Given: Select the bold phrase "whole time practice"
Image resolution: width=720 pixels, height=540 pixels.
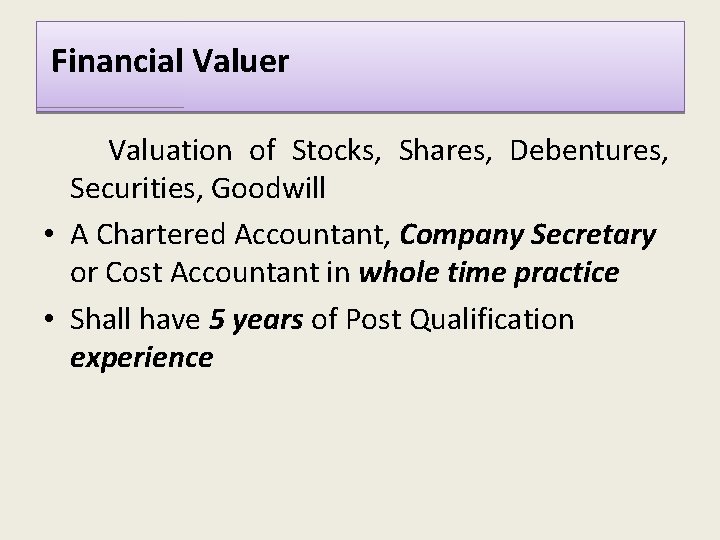Looking at the screenshot, I should point(489,272).
